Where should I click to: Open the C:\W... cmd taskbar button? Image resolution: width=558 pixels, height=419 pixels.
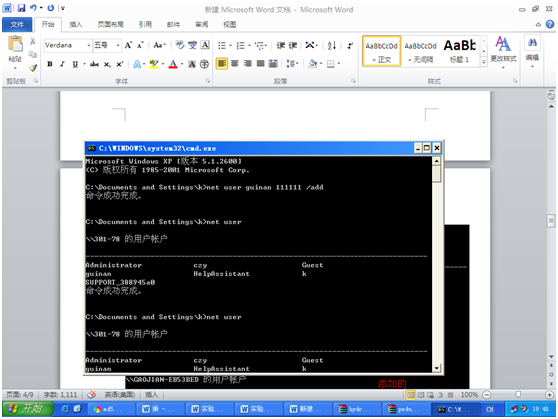click(455, 409)
